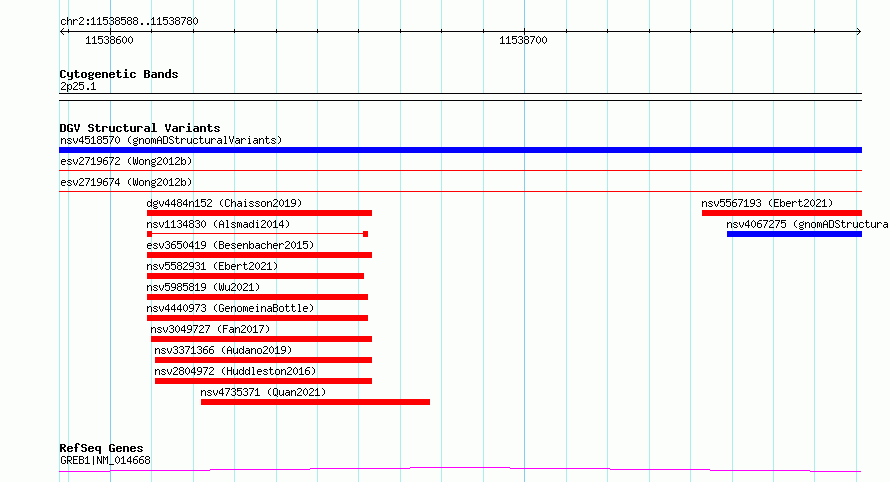Click the chr2:11538588..11538780 region label
This screenshot has width=890, height=482.
[x=129, y=22]
